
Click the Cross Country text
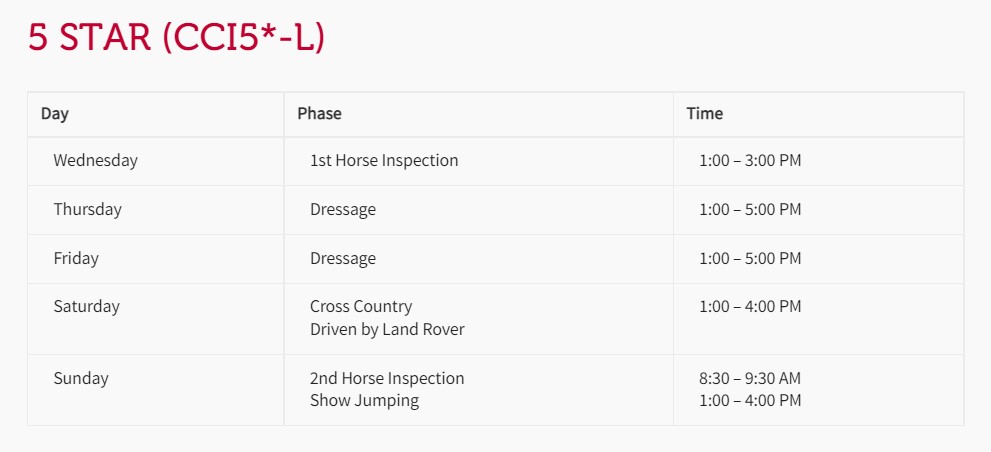point(362,307)
